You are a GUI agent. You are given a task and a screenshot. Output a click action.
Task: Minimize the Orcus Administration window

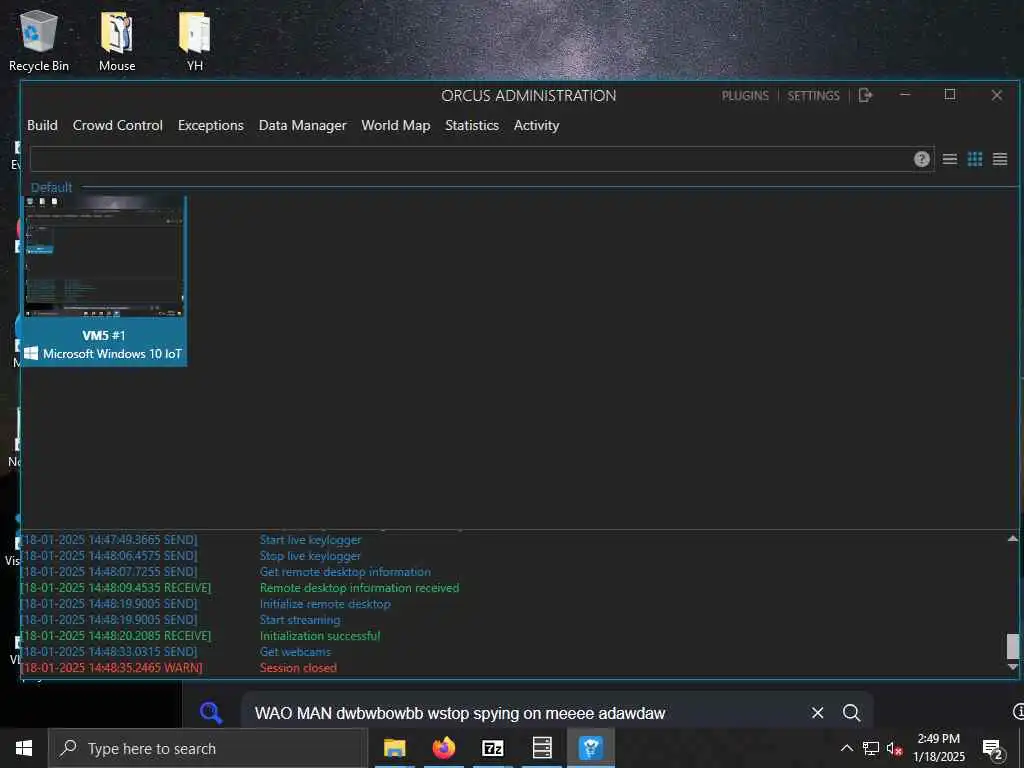[904, 95]
